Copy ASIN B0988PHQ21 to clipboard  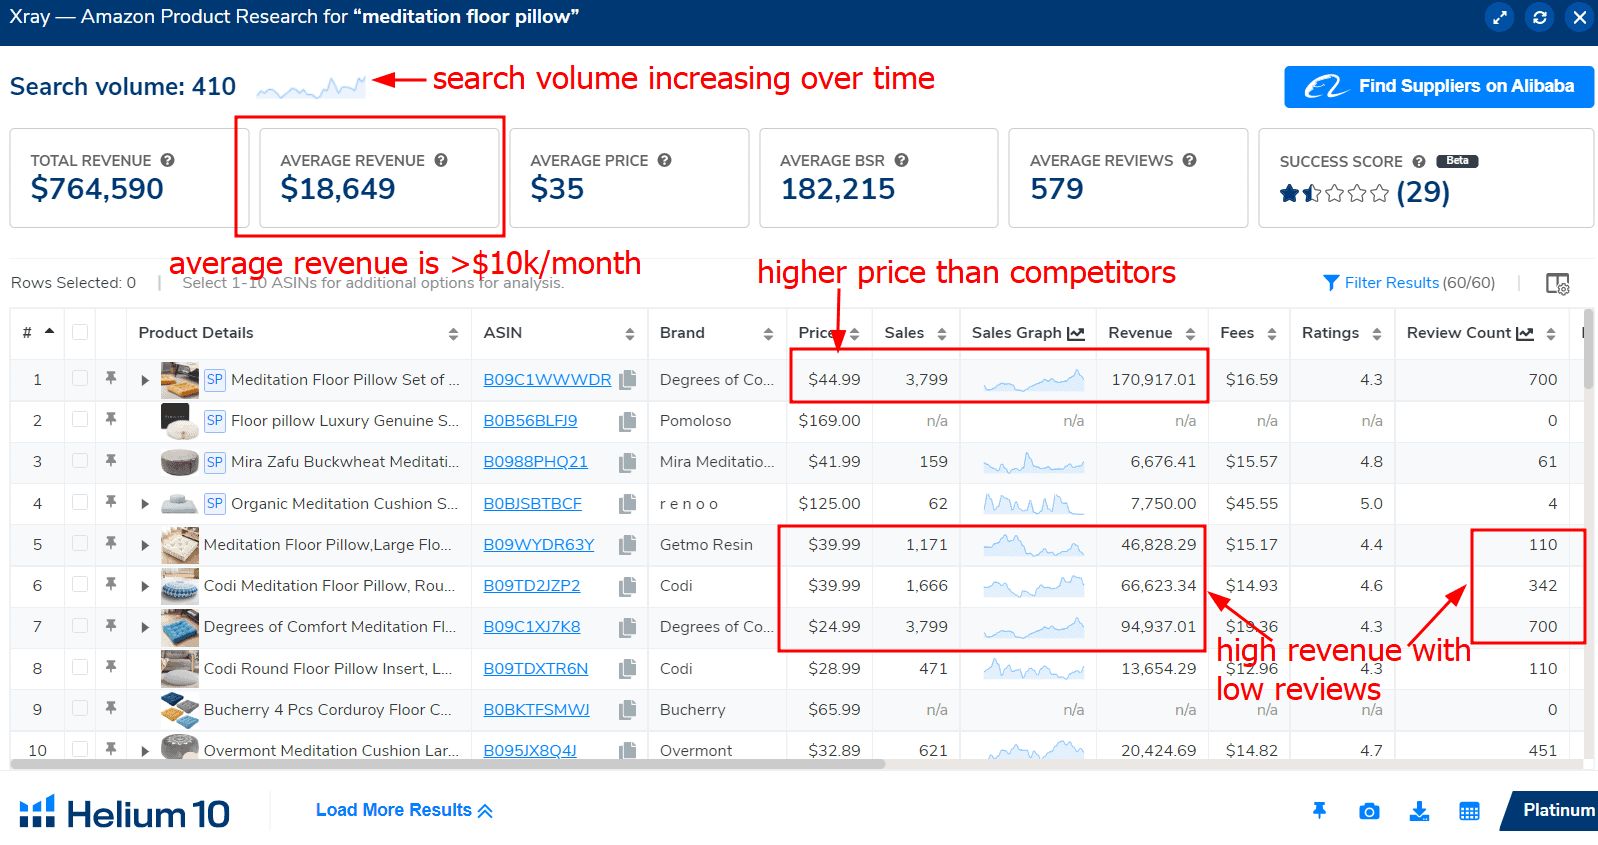[628, 462]
